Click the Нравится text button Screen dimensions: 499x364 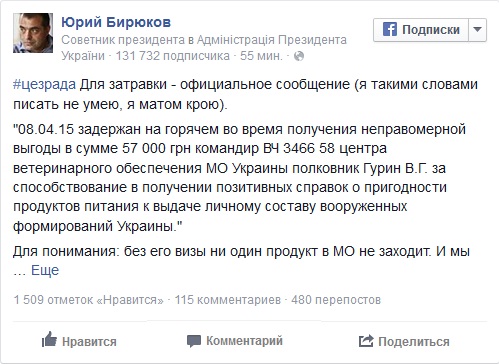tap(89, 342)
